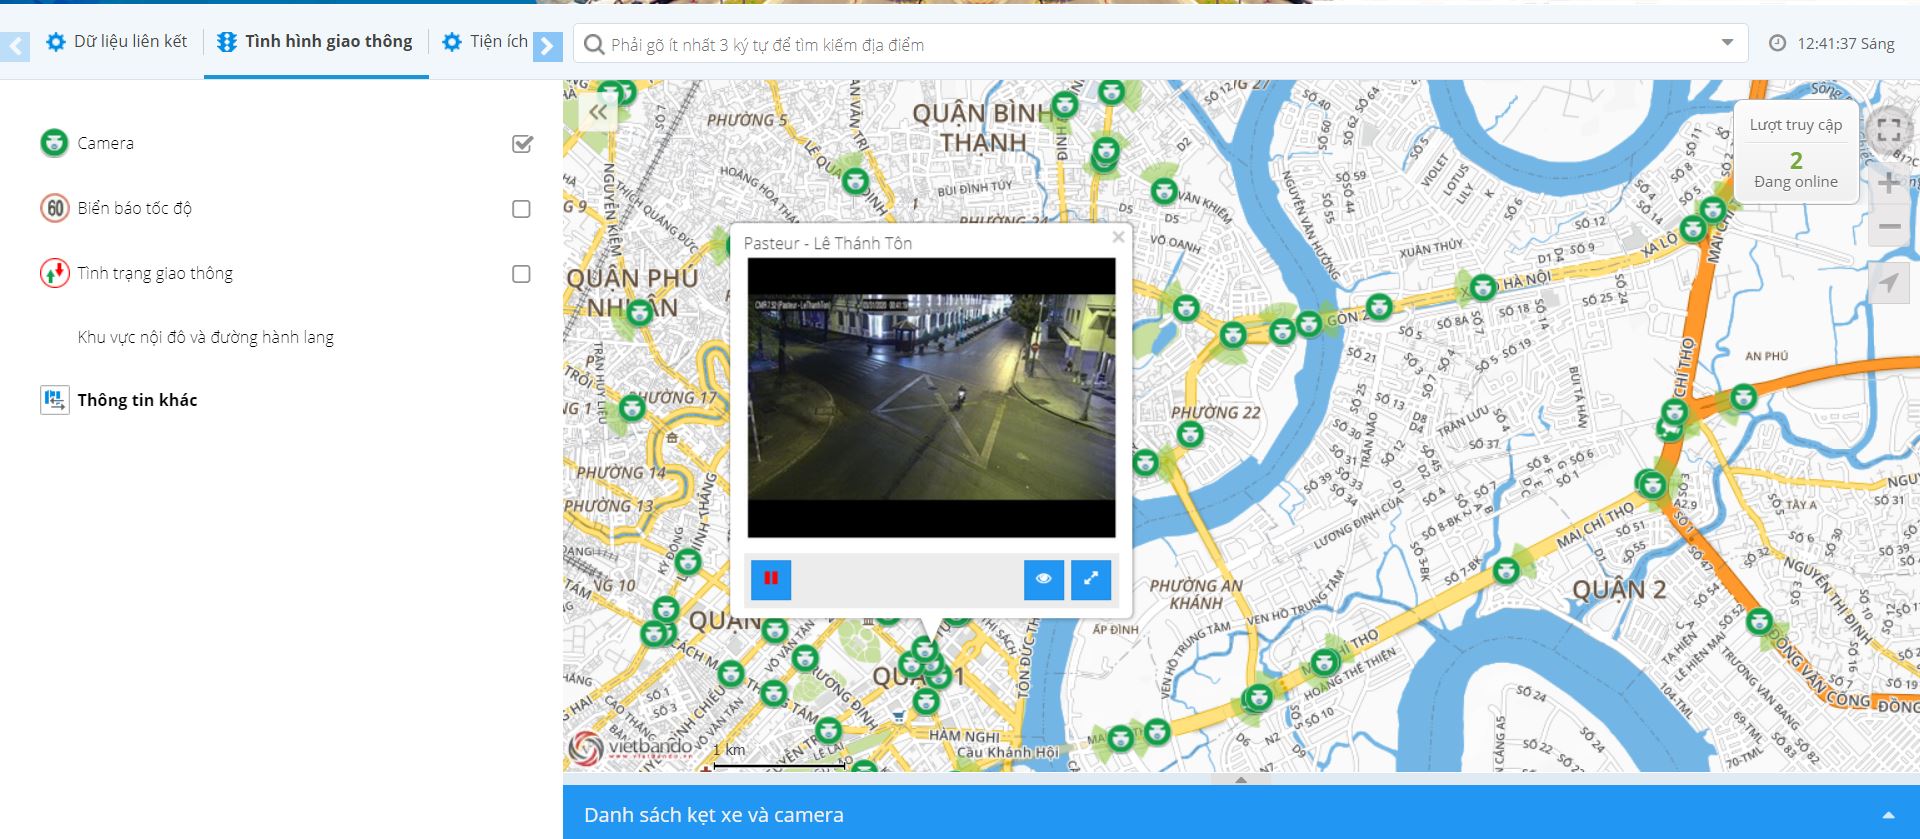Image resolution: width=1920 pixels, height=839 pixels.
Task: Enable the Tình trạng giao thông checkbox
Action: [x=521, y=274]
